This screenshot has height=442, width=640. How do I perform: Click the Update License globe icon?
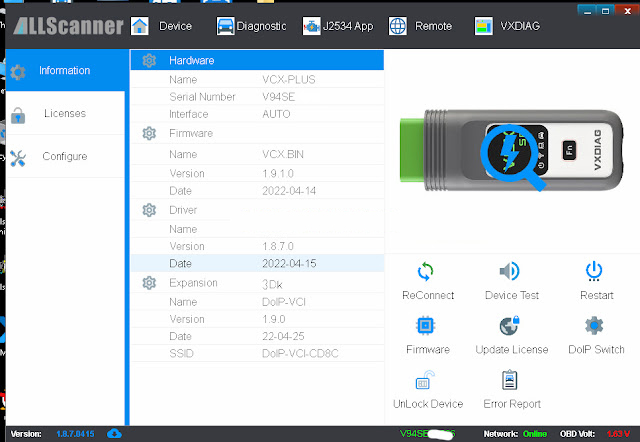(509, 326)
